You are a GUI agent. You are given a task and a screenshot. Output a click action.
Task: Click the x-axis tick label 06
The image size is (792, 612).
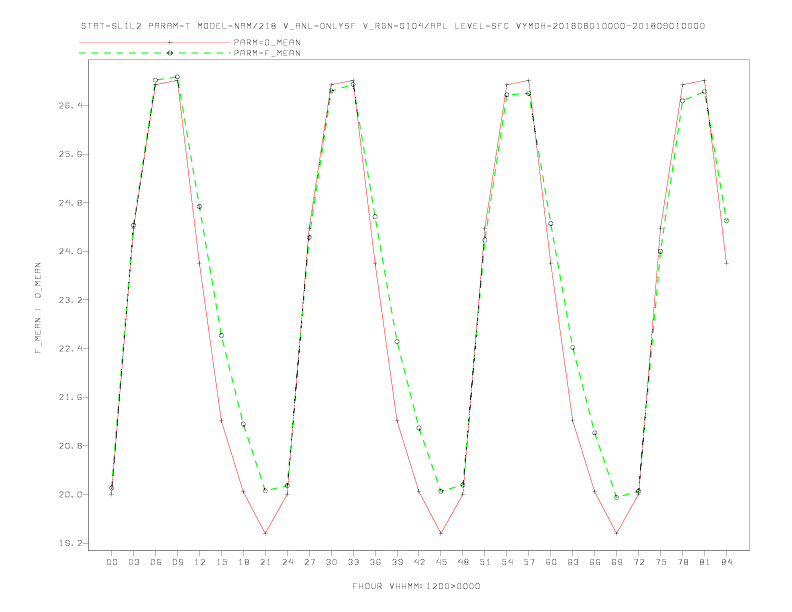pos(156,562)
